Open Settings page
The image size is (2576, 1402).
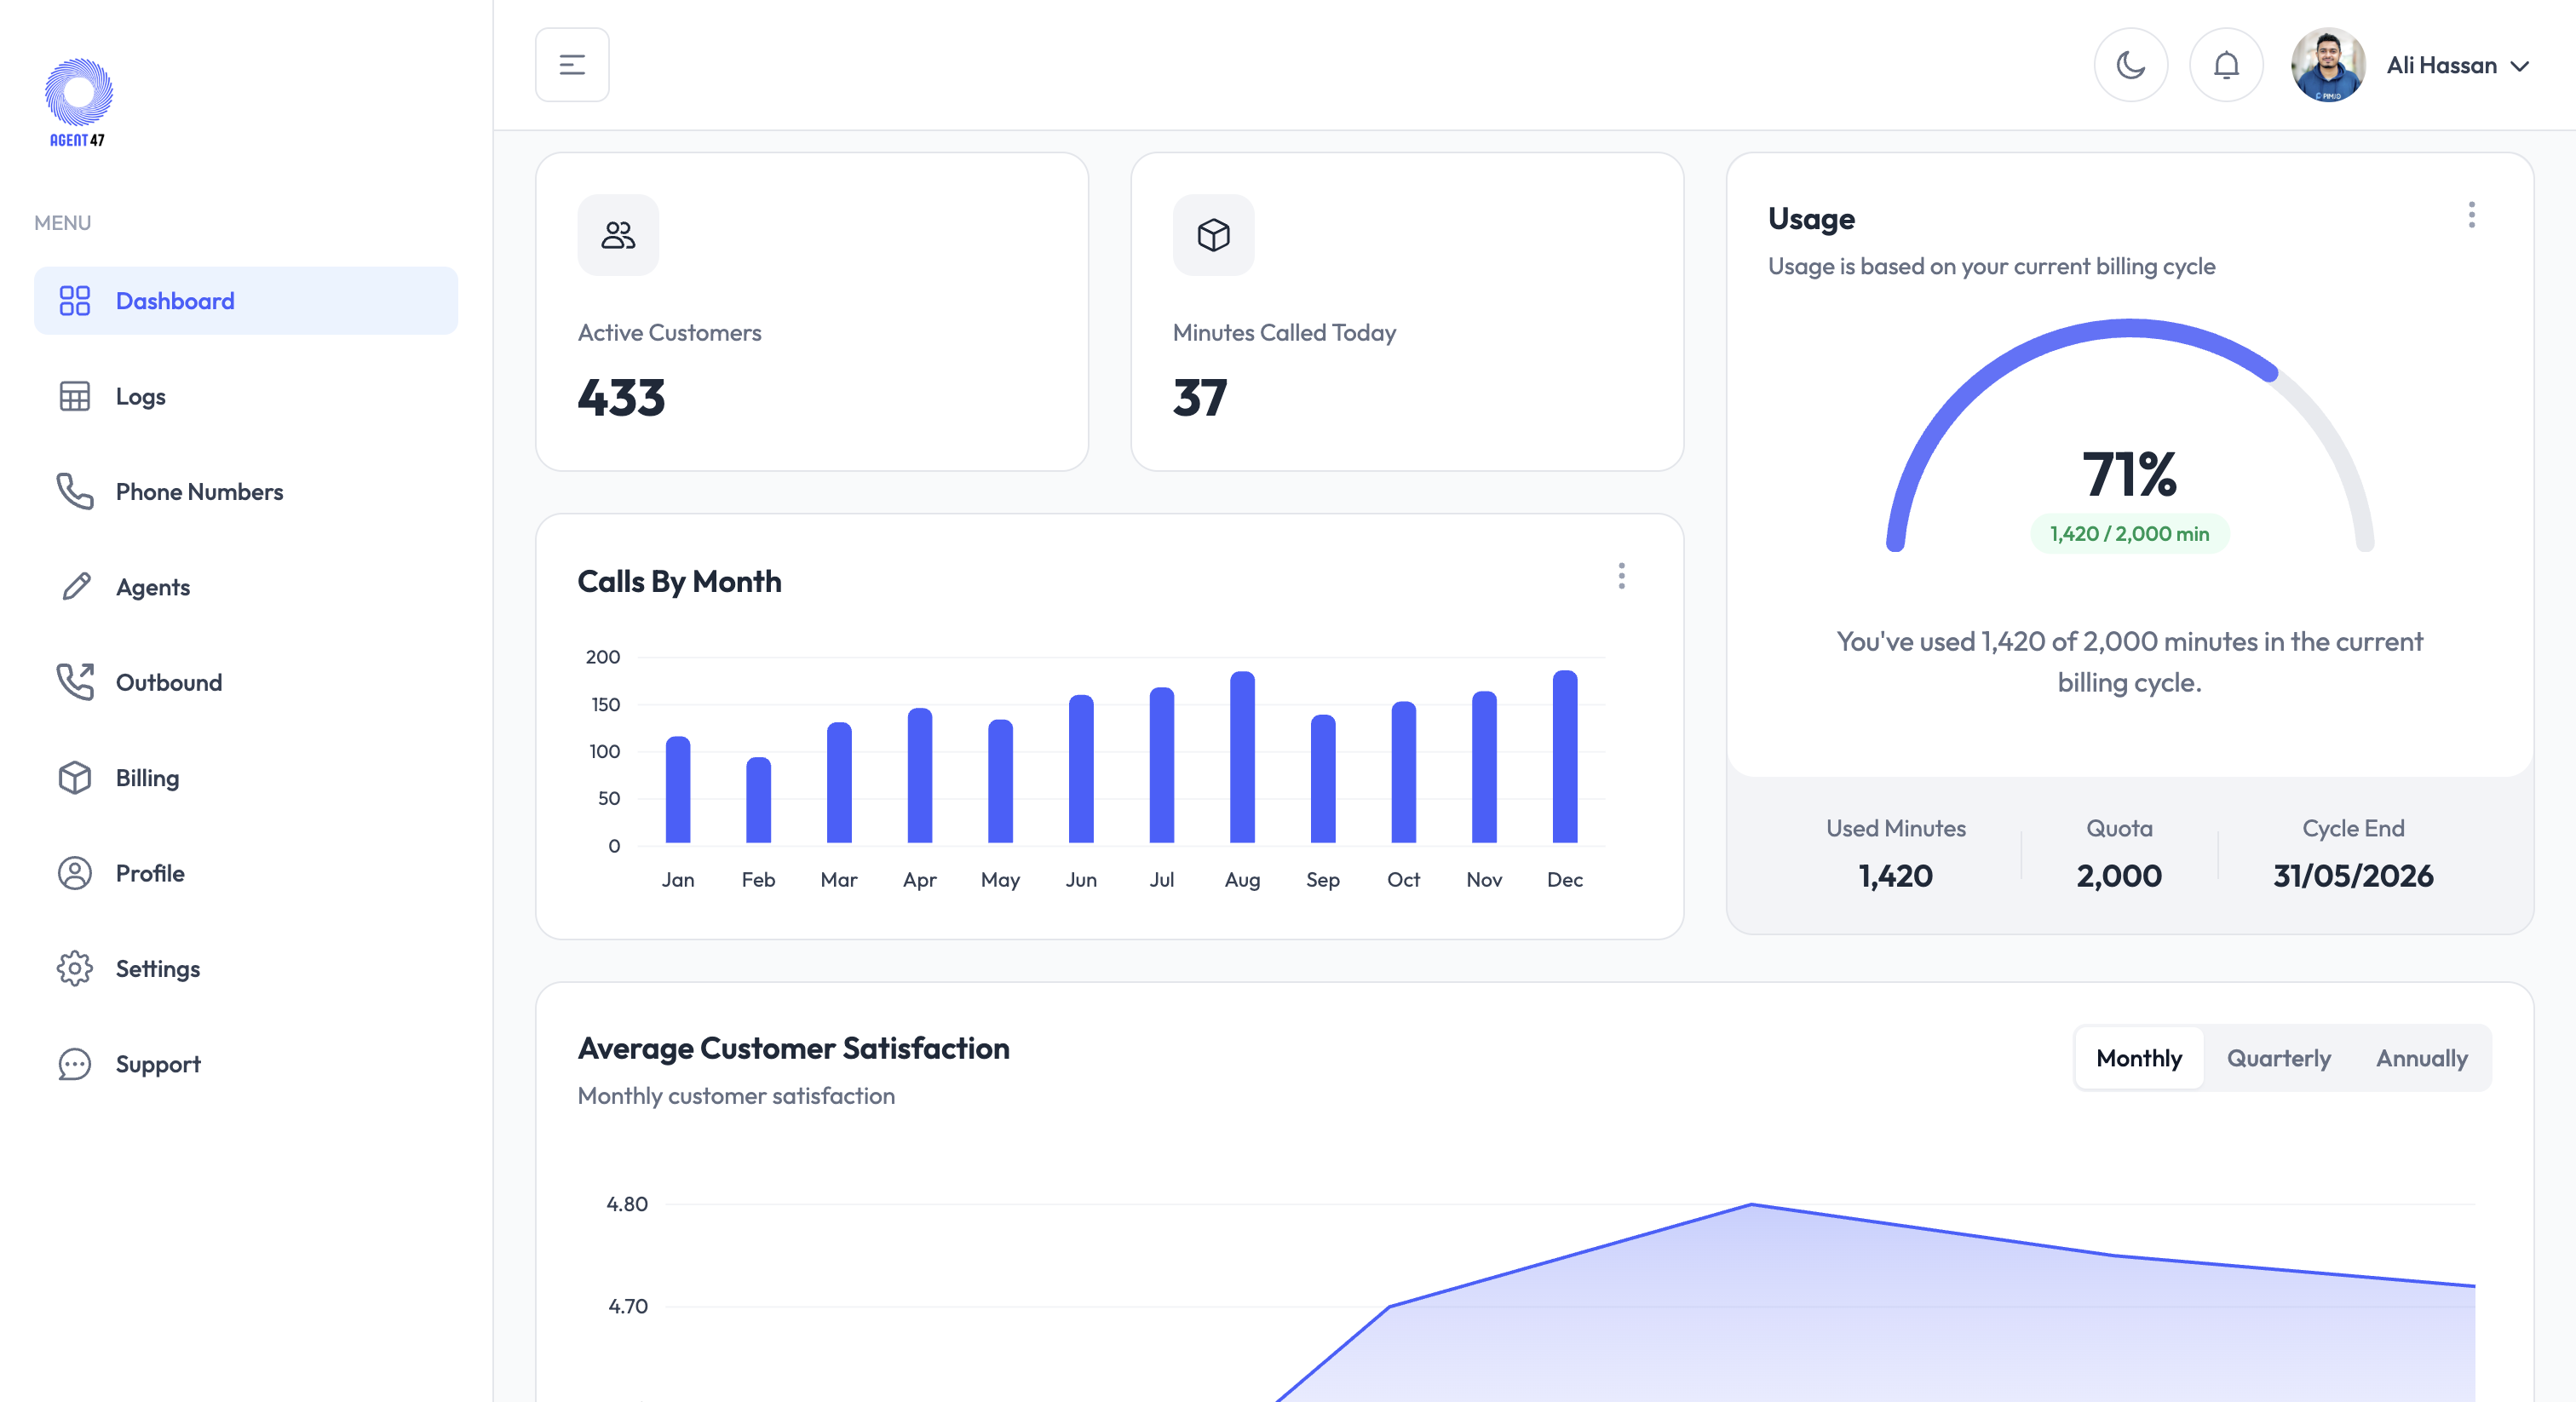pyautogui.click(x=246, y=968)
